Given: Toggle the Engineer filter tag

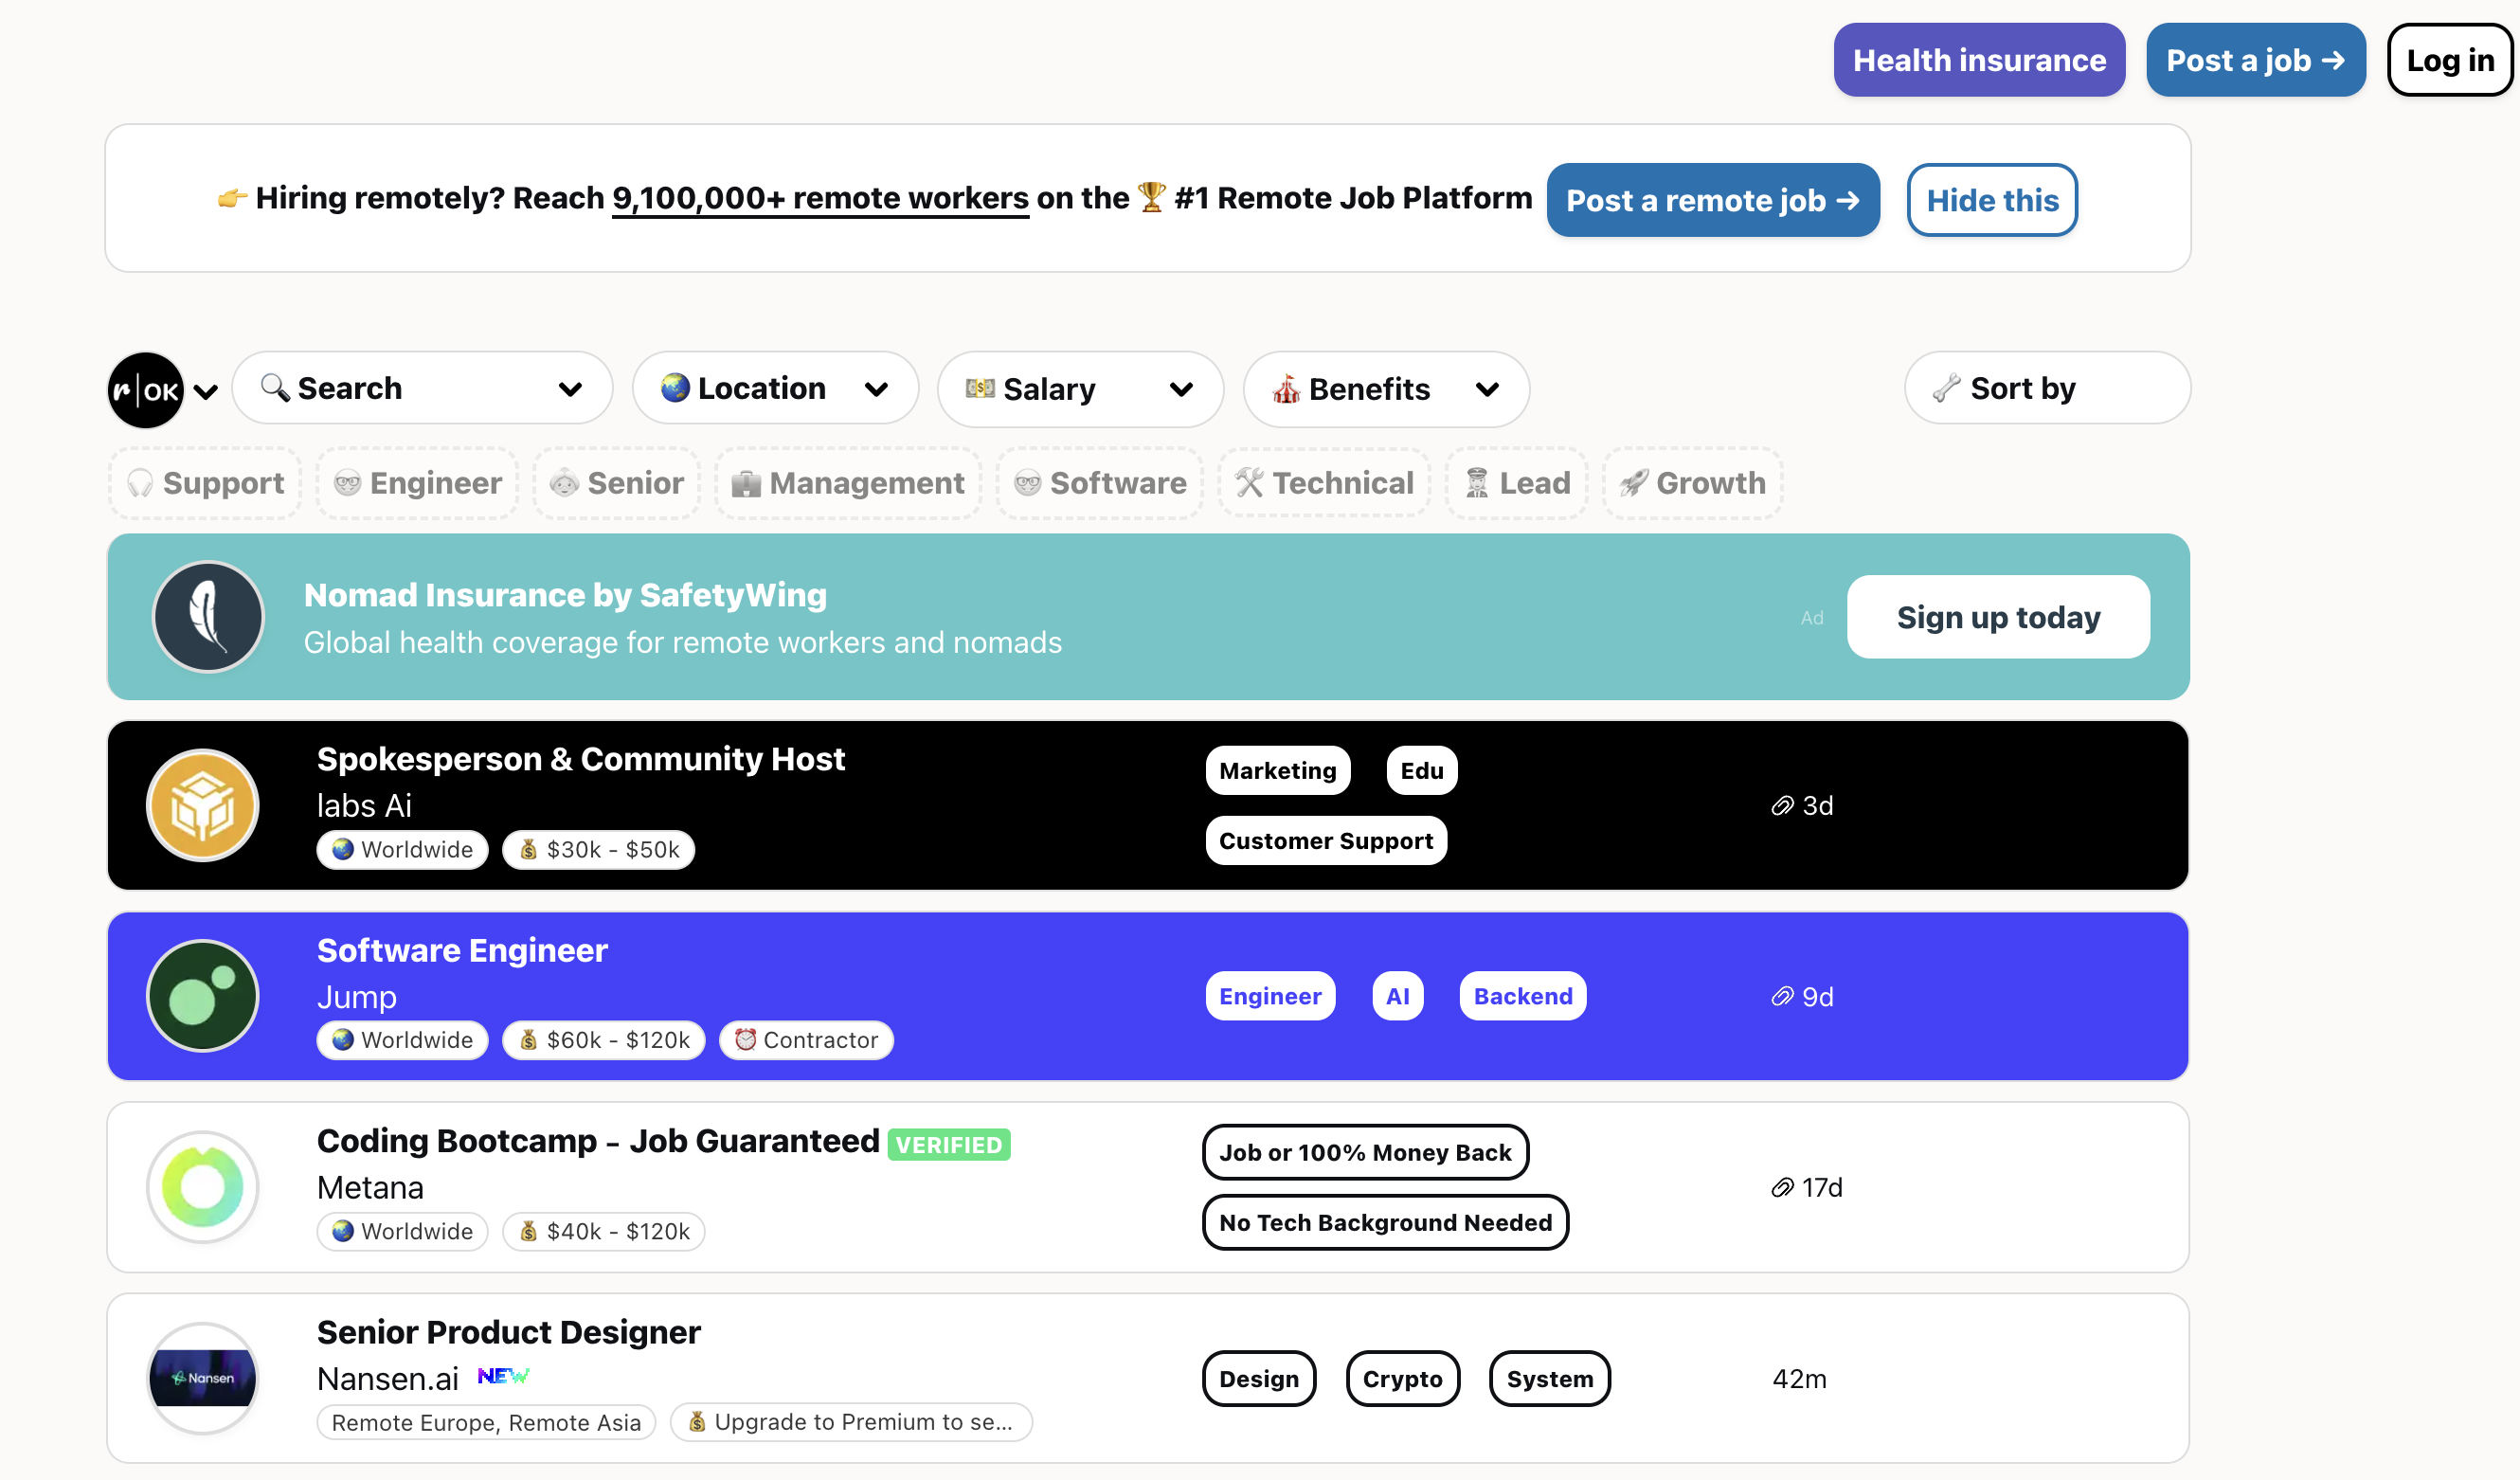Looking at the screenshot, I should (418, 483).
